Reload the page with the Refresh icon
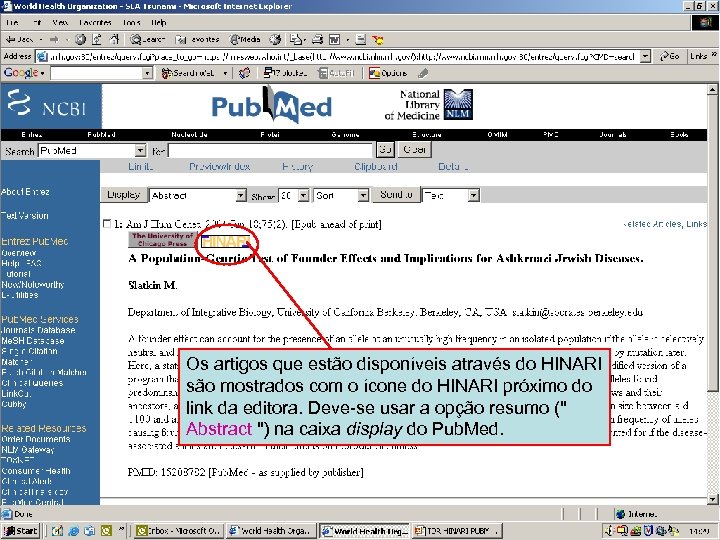This screenshot has width=720, height=540. tap(97, 39)
